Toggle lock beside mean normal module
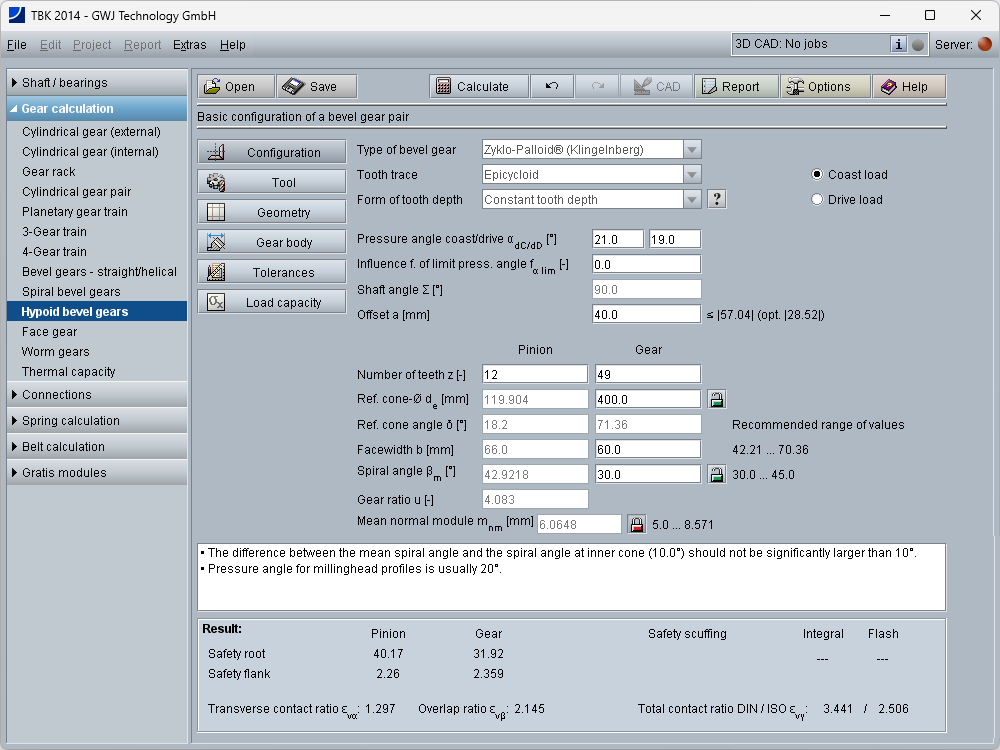The height and width of the screenshot is (750, 1000). pos(637,524)
